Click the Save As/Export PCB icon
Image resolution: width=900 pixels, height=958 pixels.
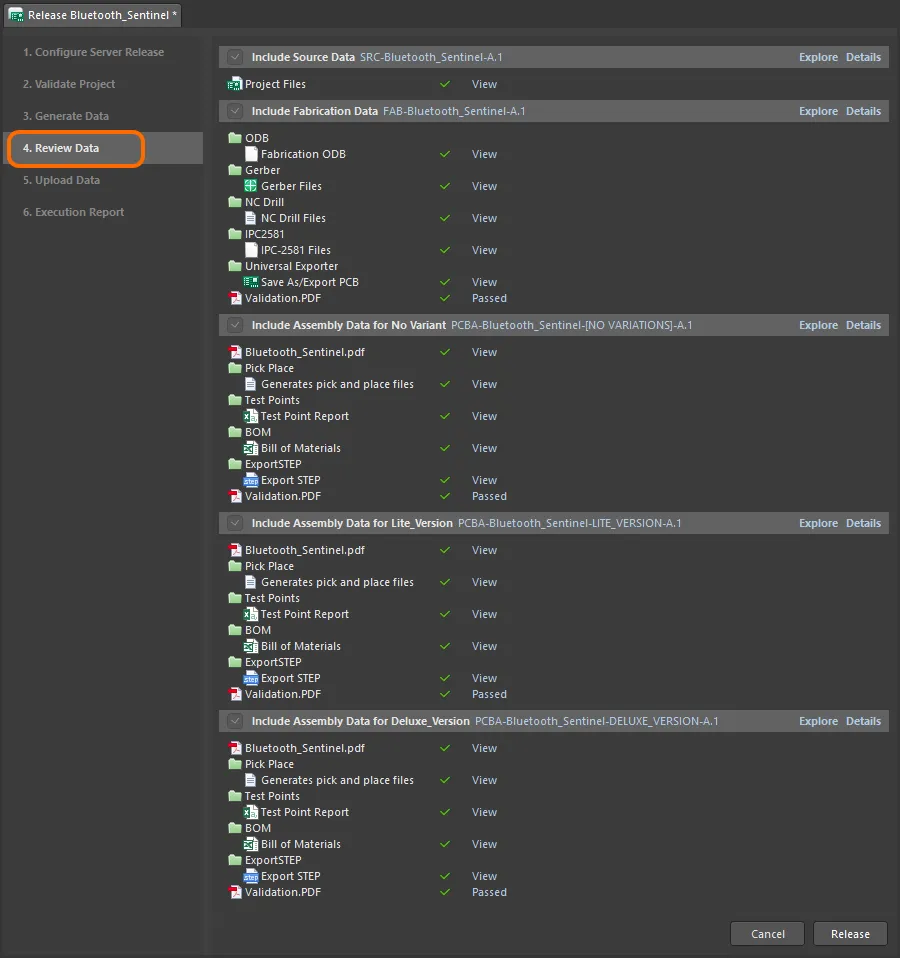click(251, 283)
